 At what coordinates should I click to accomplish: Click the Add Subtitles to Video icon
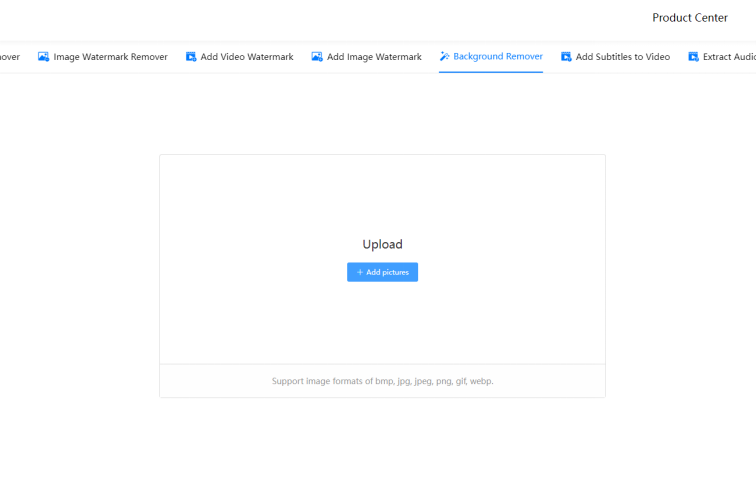click(x=566, y=57)
